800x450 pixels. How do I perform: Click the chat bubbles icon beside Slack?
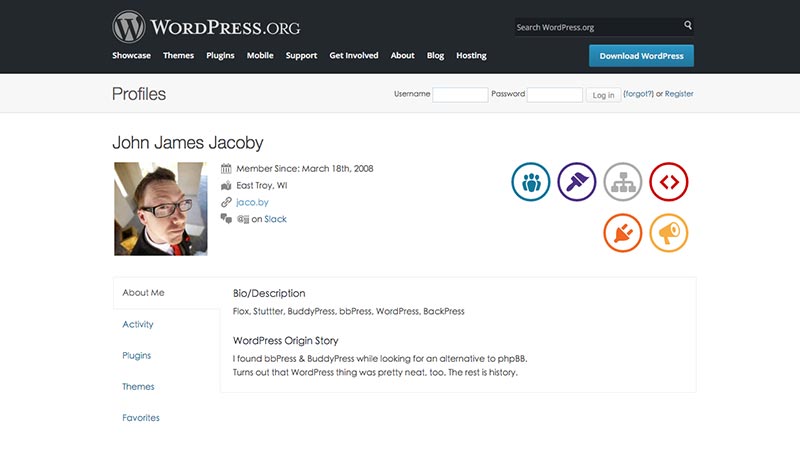pyautogui.click(x=226, y=219)
